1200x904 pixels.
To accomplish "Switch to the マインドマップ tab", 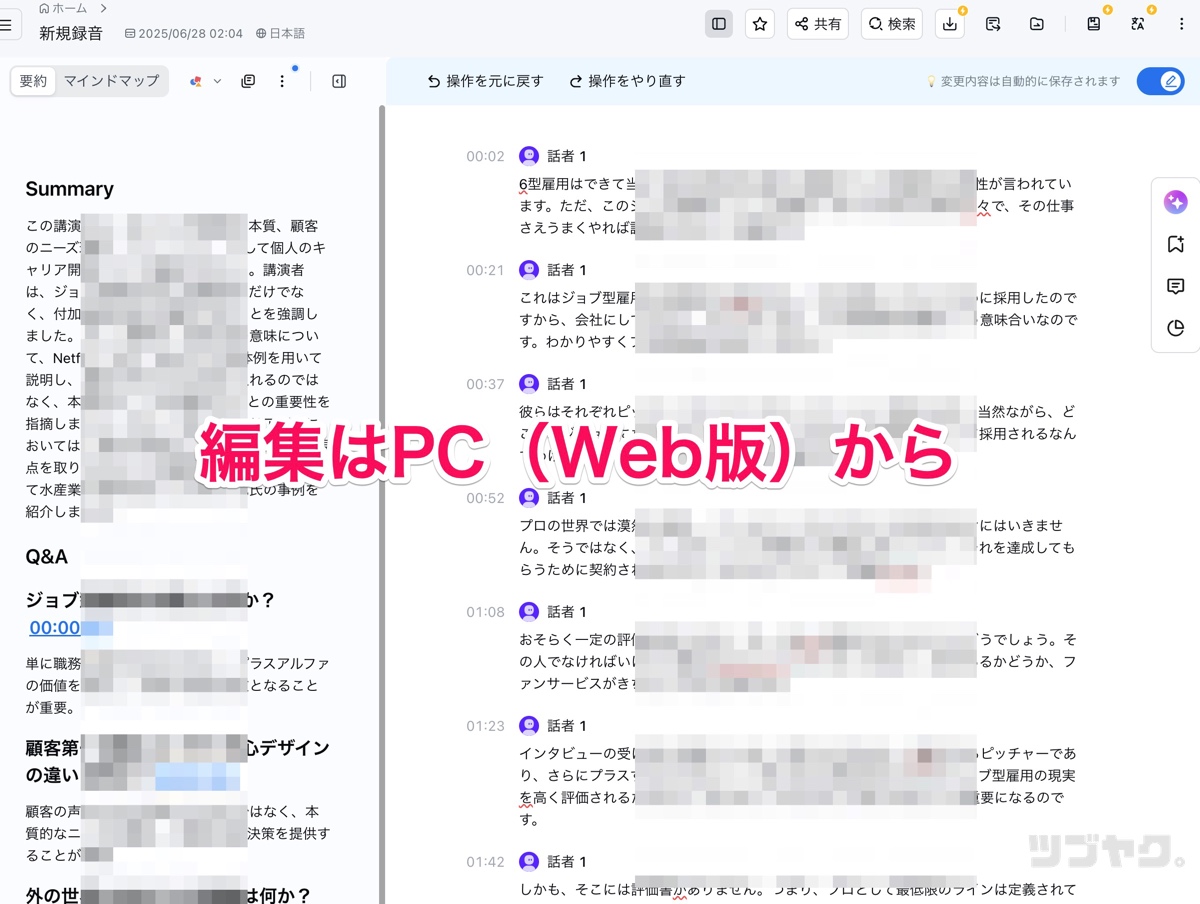I will (112, 81).
